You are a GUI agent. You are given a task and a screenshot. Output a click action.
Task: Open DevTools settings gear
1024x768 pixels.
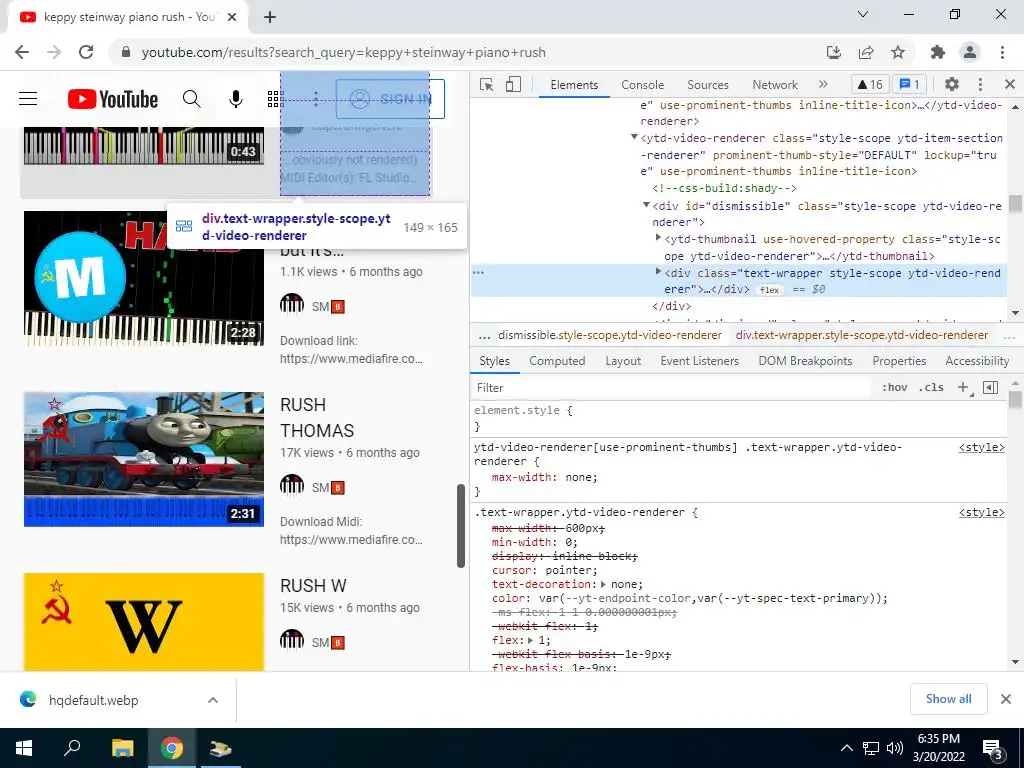click(x=952, y=84)
